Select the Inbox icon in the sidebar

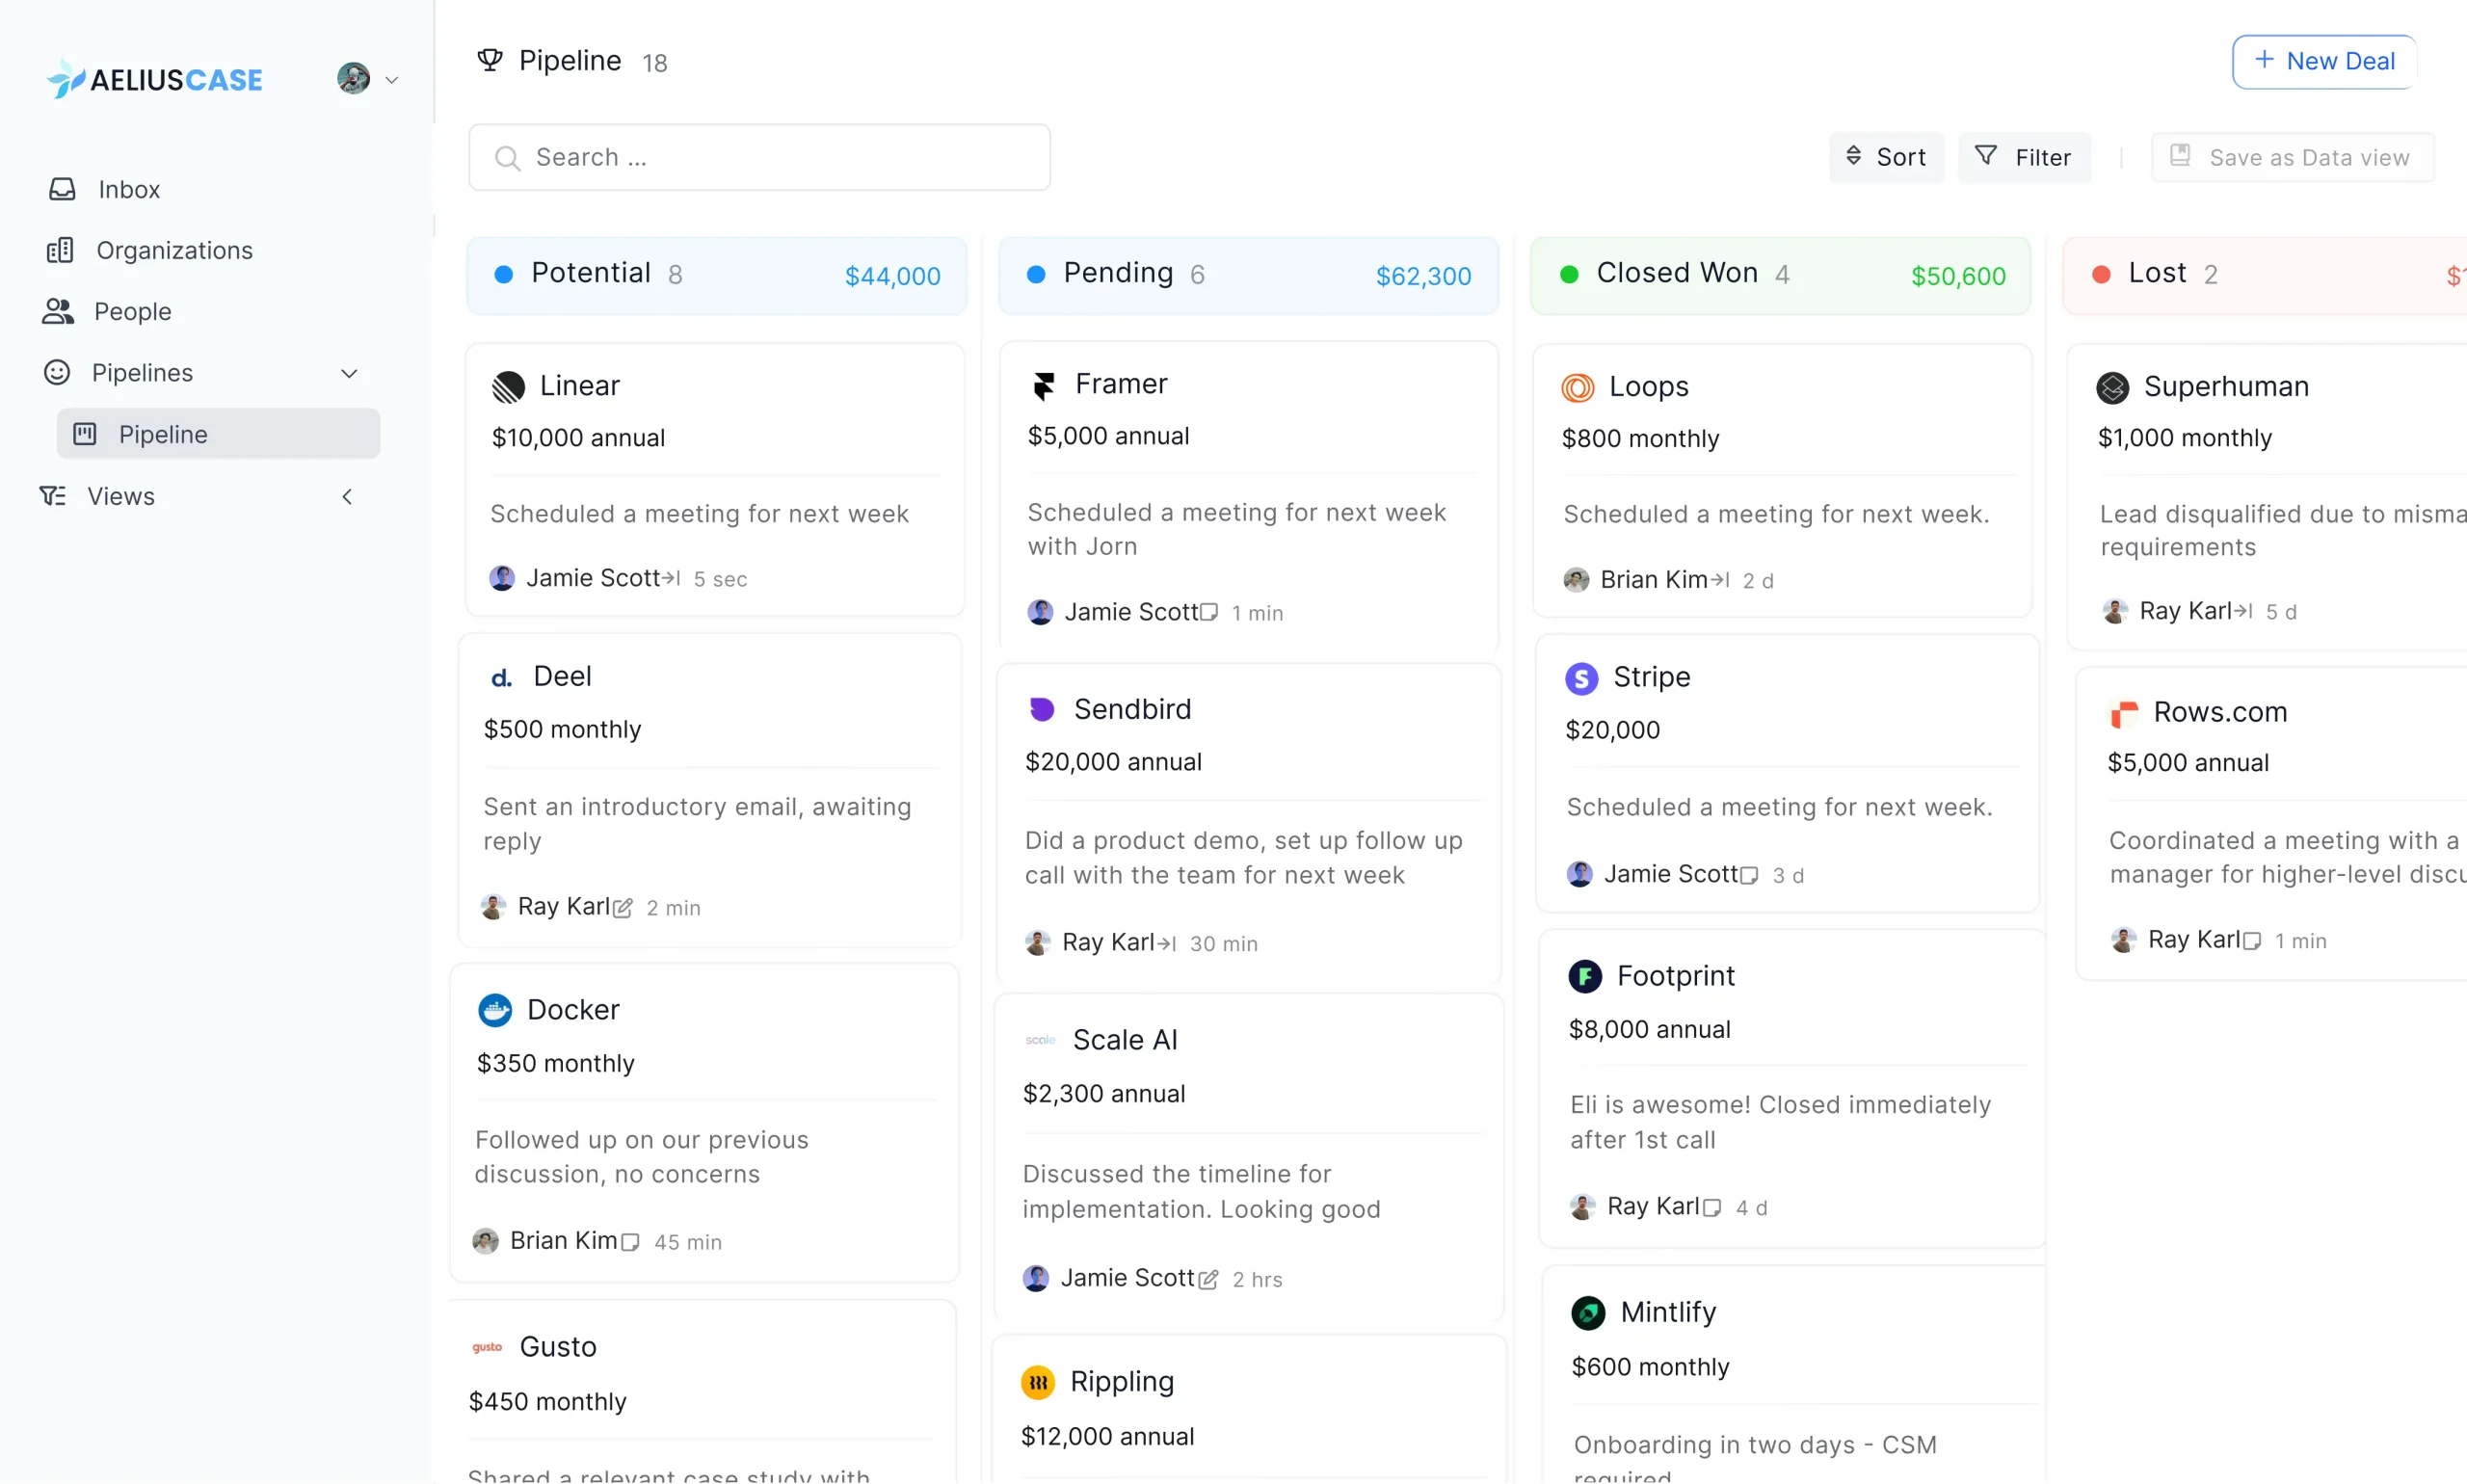[x=62, y=189]
